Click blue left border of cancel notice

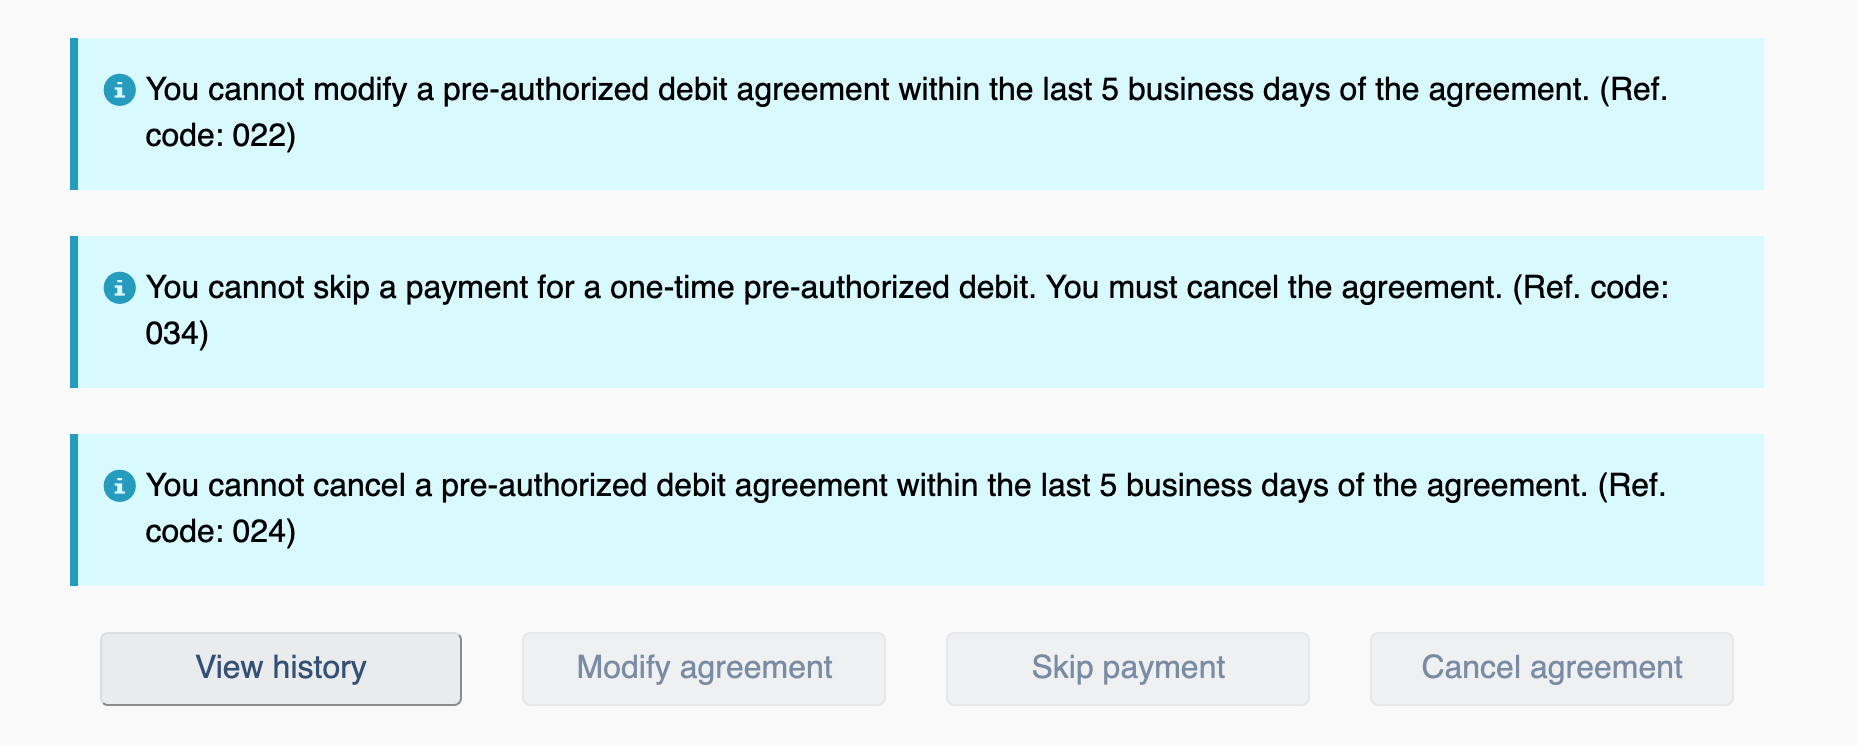[74, 510]
